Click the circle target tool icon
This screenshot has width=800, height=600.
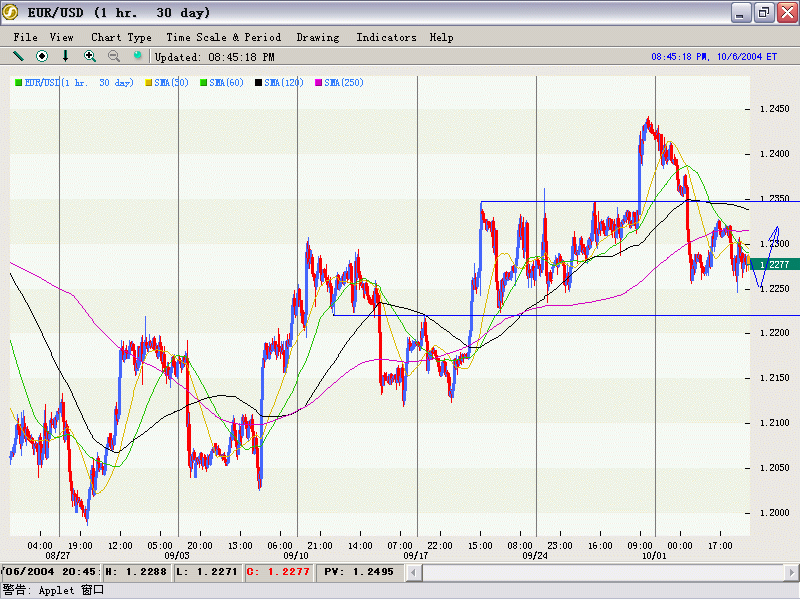pyautogui.click(x=42, y=57)
